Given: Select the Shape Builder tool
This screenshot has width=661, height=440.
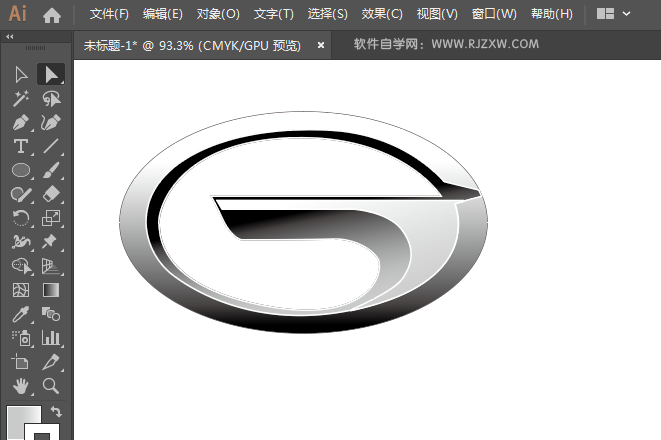Looking at the screenshot, I should point(21,266).
